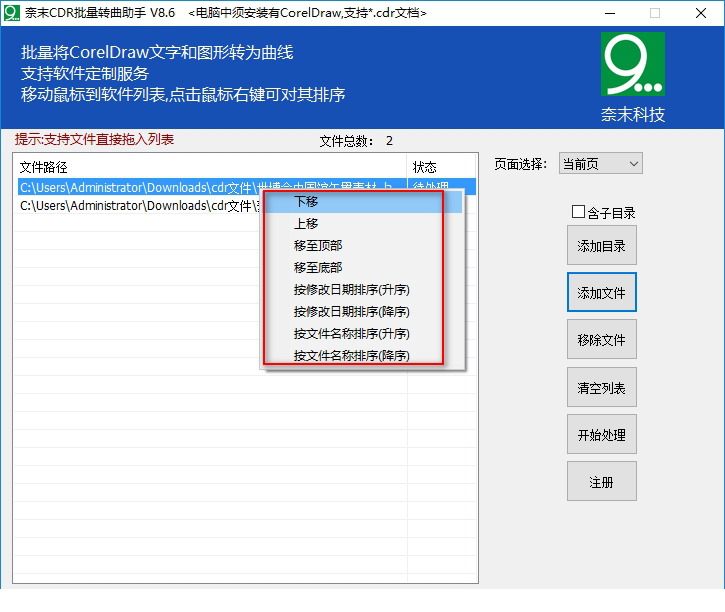This screenshot has height=612, width=725.
Task: Select the second file path row
Action: tap(139, 205)
